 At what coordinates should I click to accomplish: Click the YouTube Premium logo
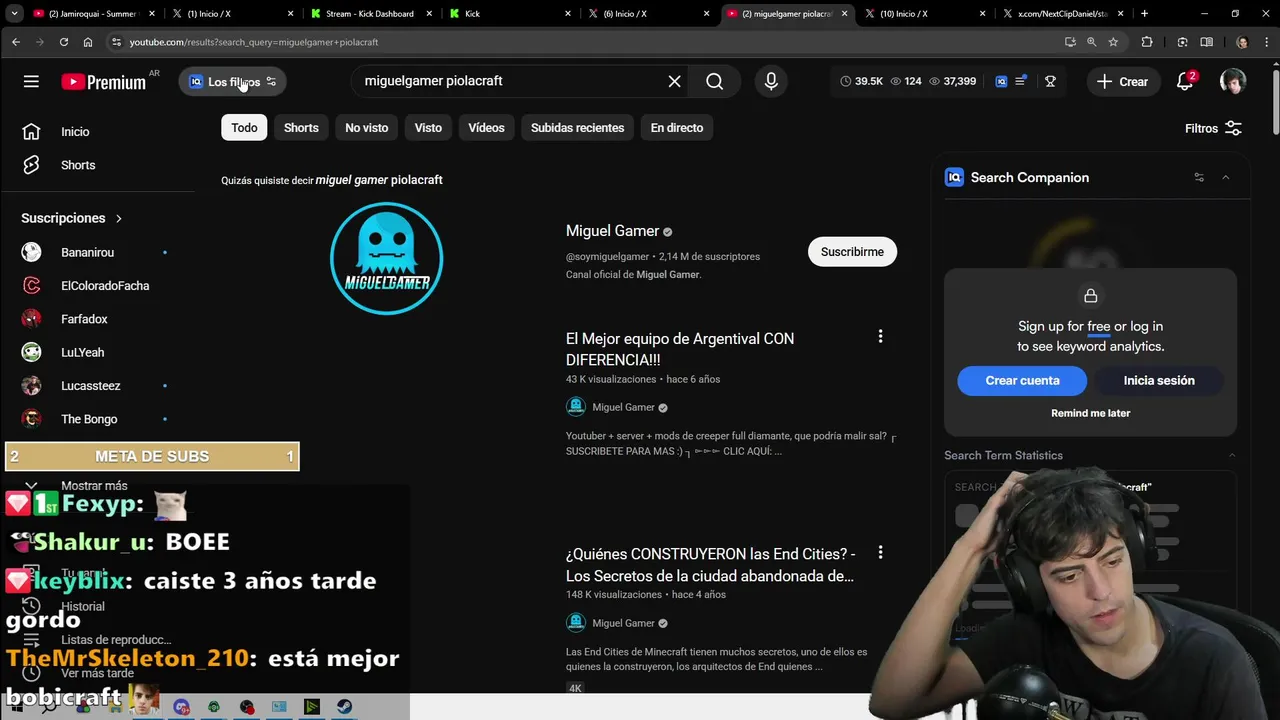click(x=104, y=82)
